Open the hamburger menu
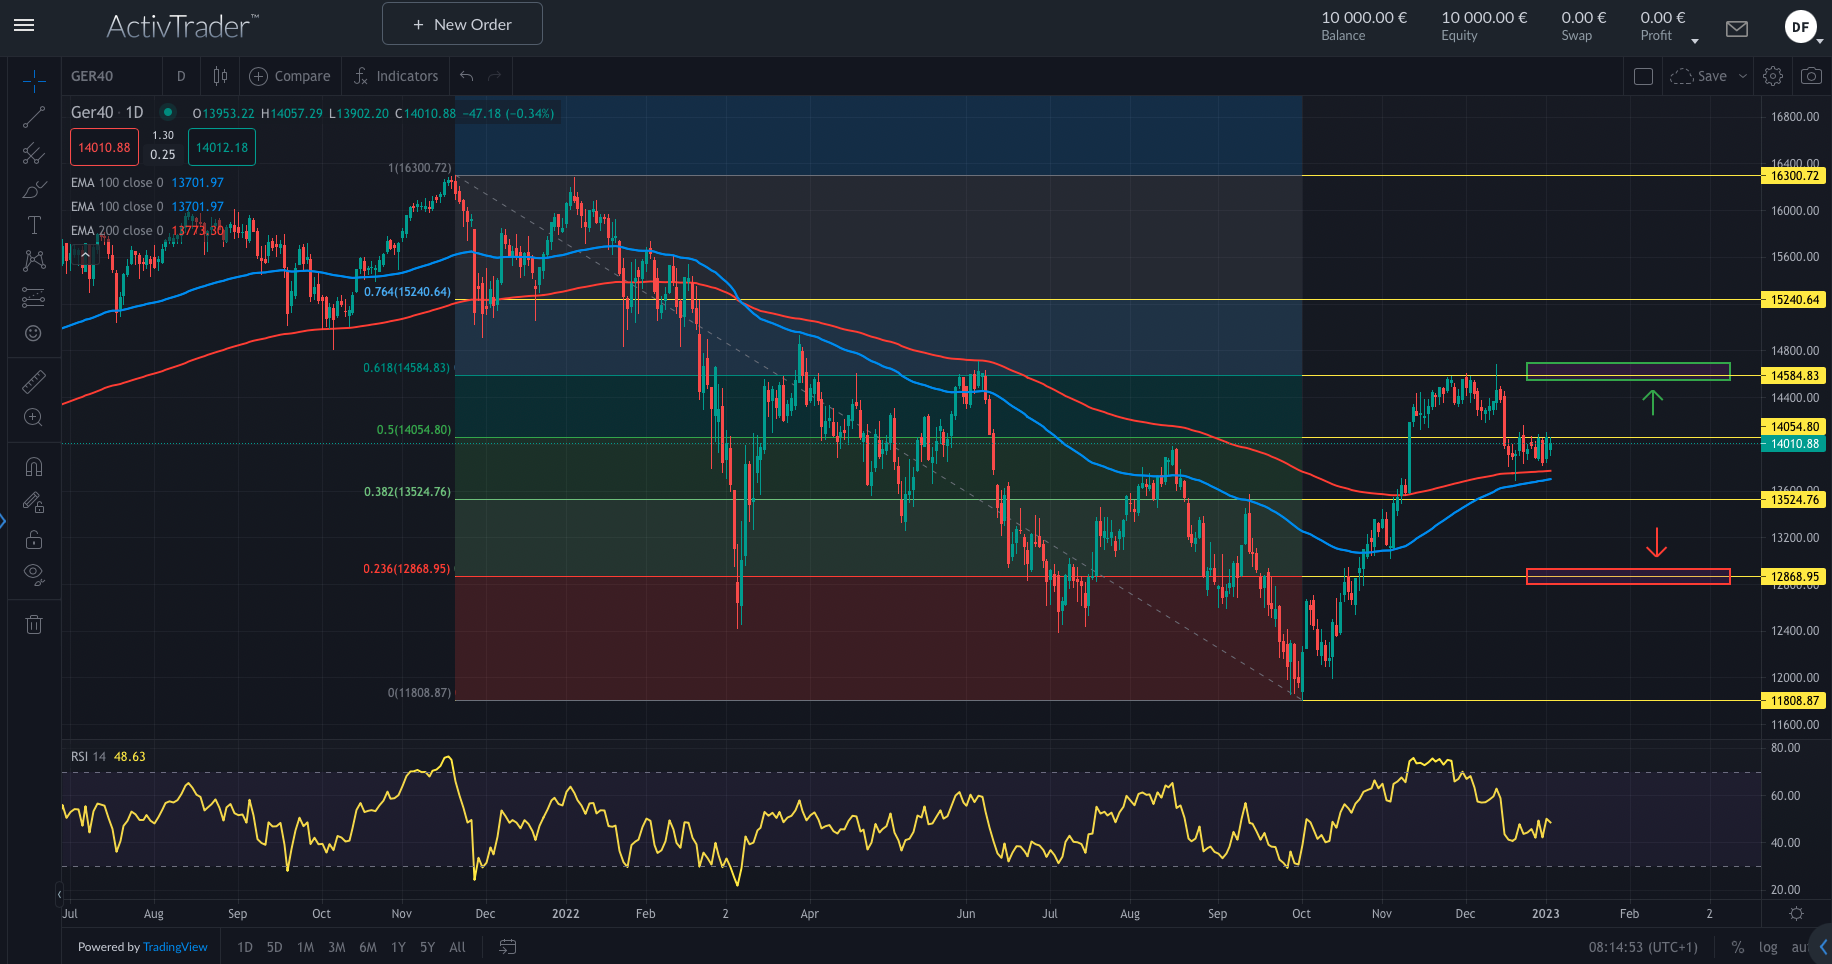 pyautogui.click(x=24, y=25)
